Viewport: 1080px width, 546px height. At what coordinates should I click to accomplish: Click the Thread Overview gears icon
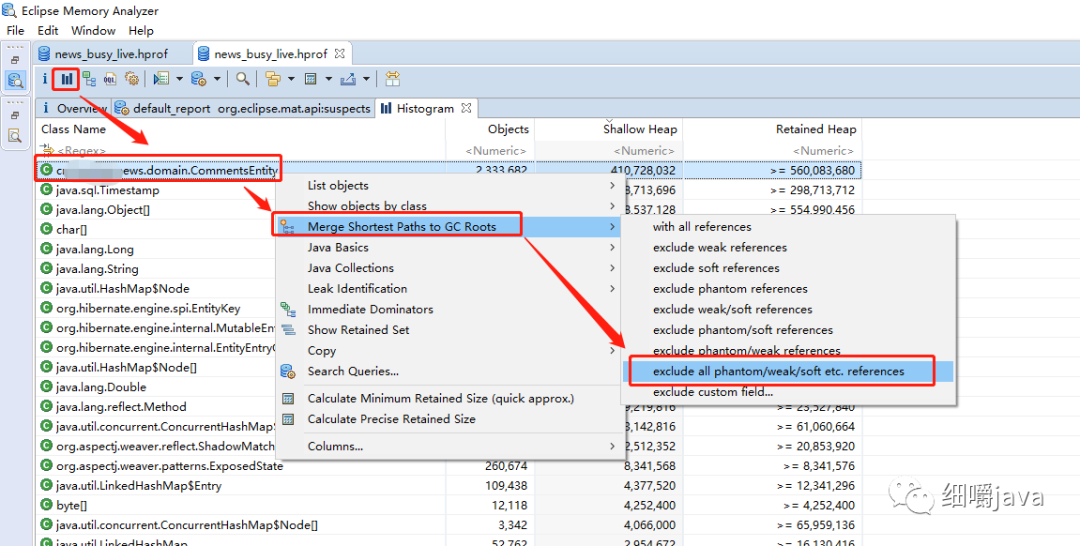[x=132, y=79]
